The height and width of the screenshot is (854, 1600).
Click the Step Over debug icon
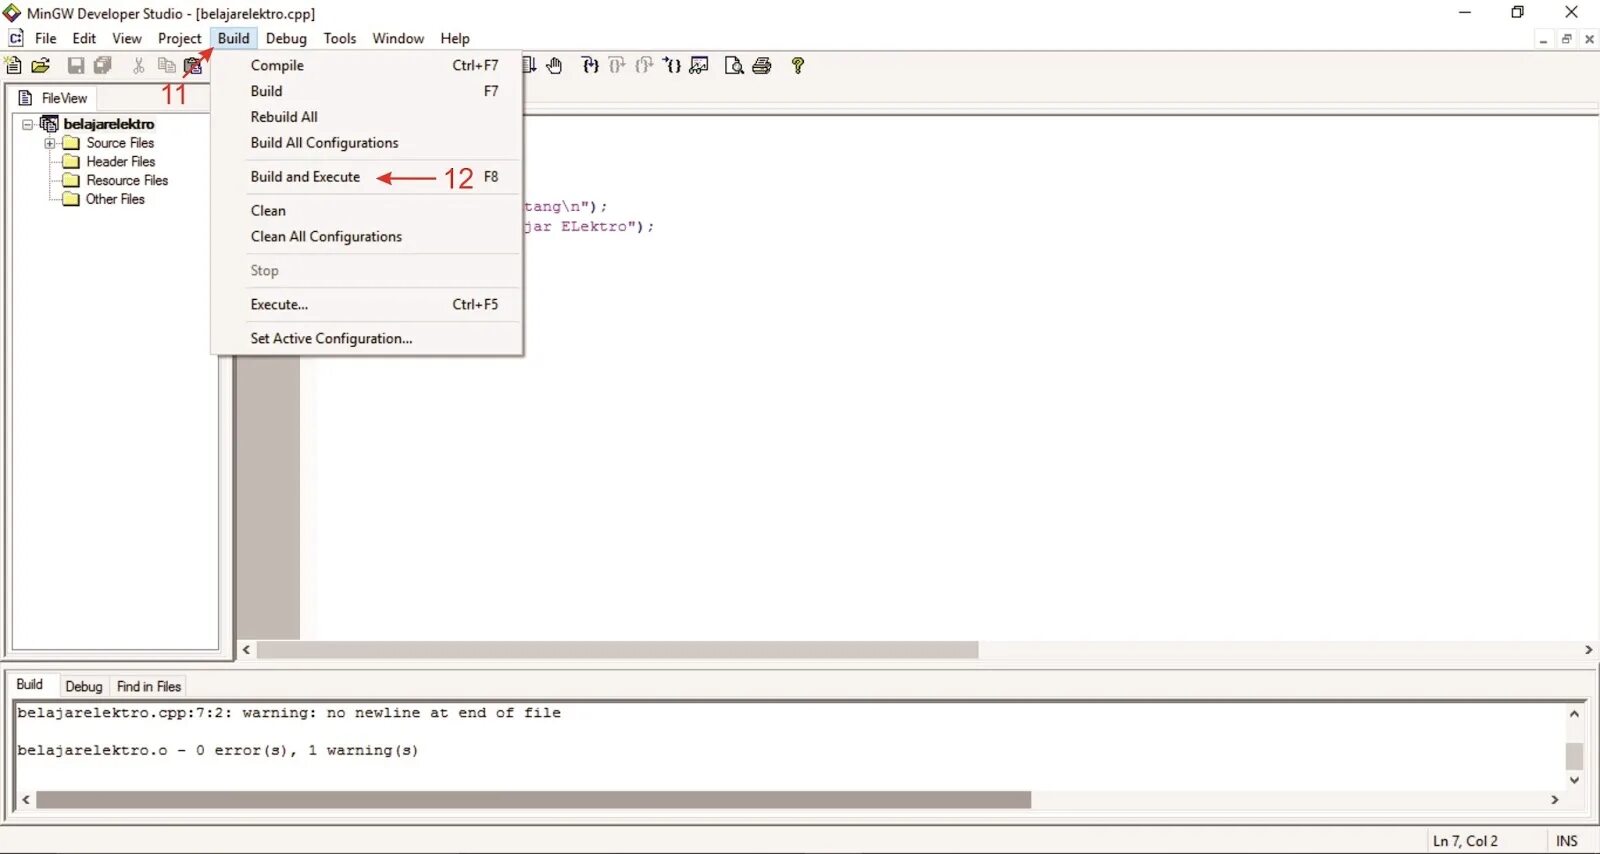point(617,65)
